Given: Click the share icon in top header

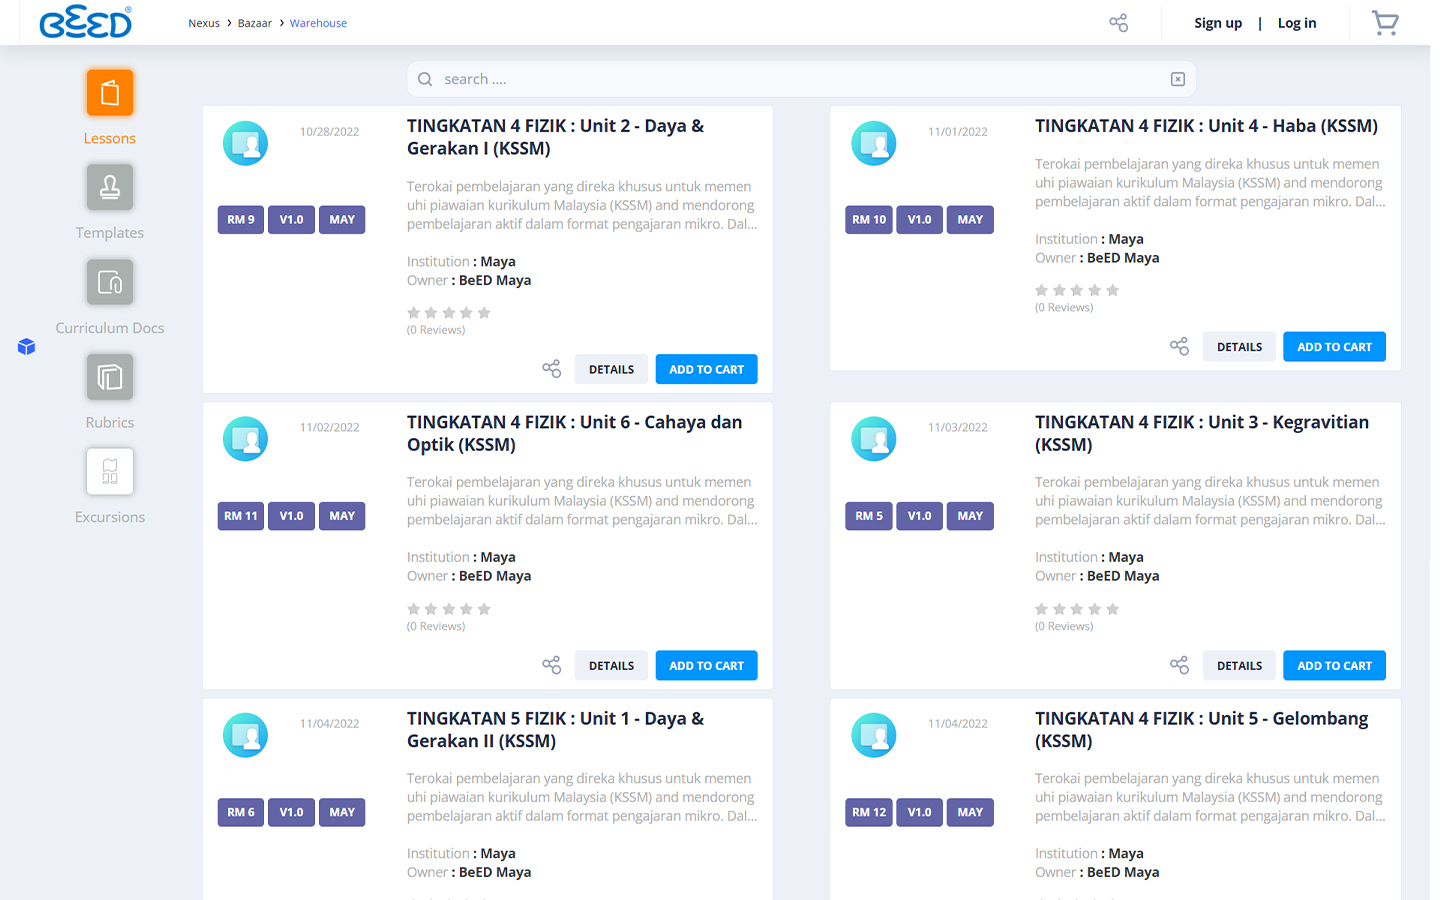Looking at the screenshot, I should click(1118, 22).
